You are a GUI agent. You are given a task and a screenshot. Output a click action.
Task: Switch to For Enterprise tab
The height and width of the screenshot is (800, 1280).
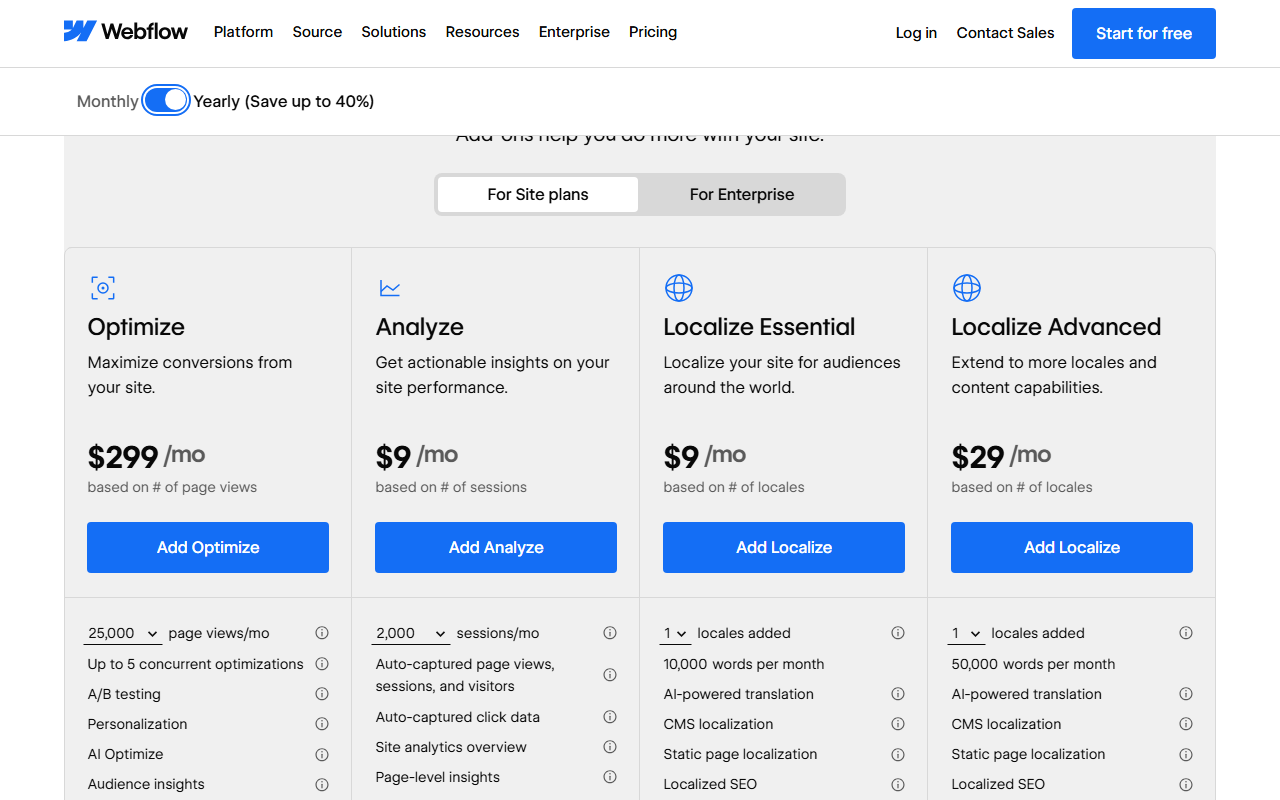coord(742,194)
